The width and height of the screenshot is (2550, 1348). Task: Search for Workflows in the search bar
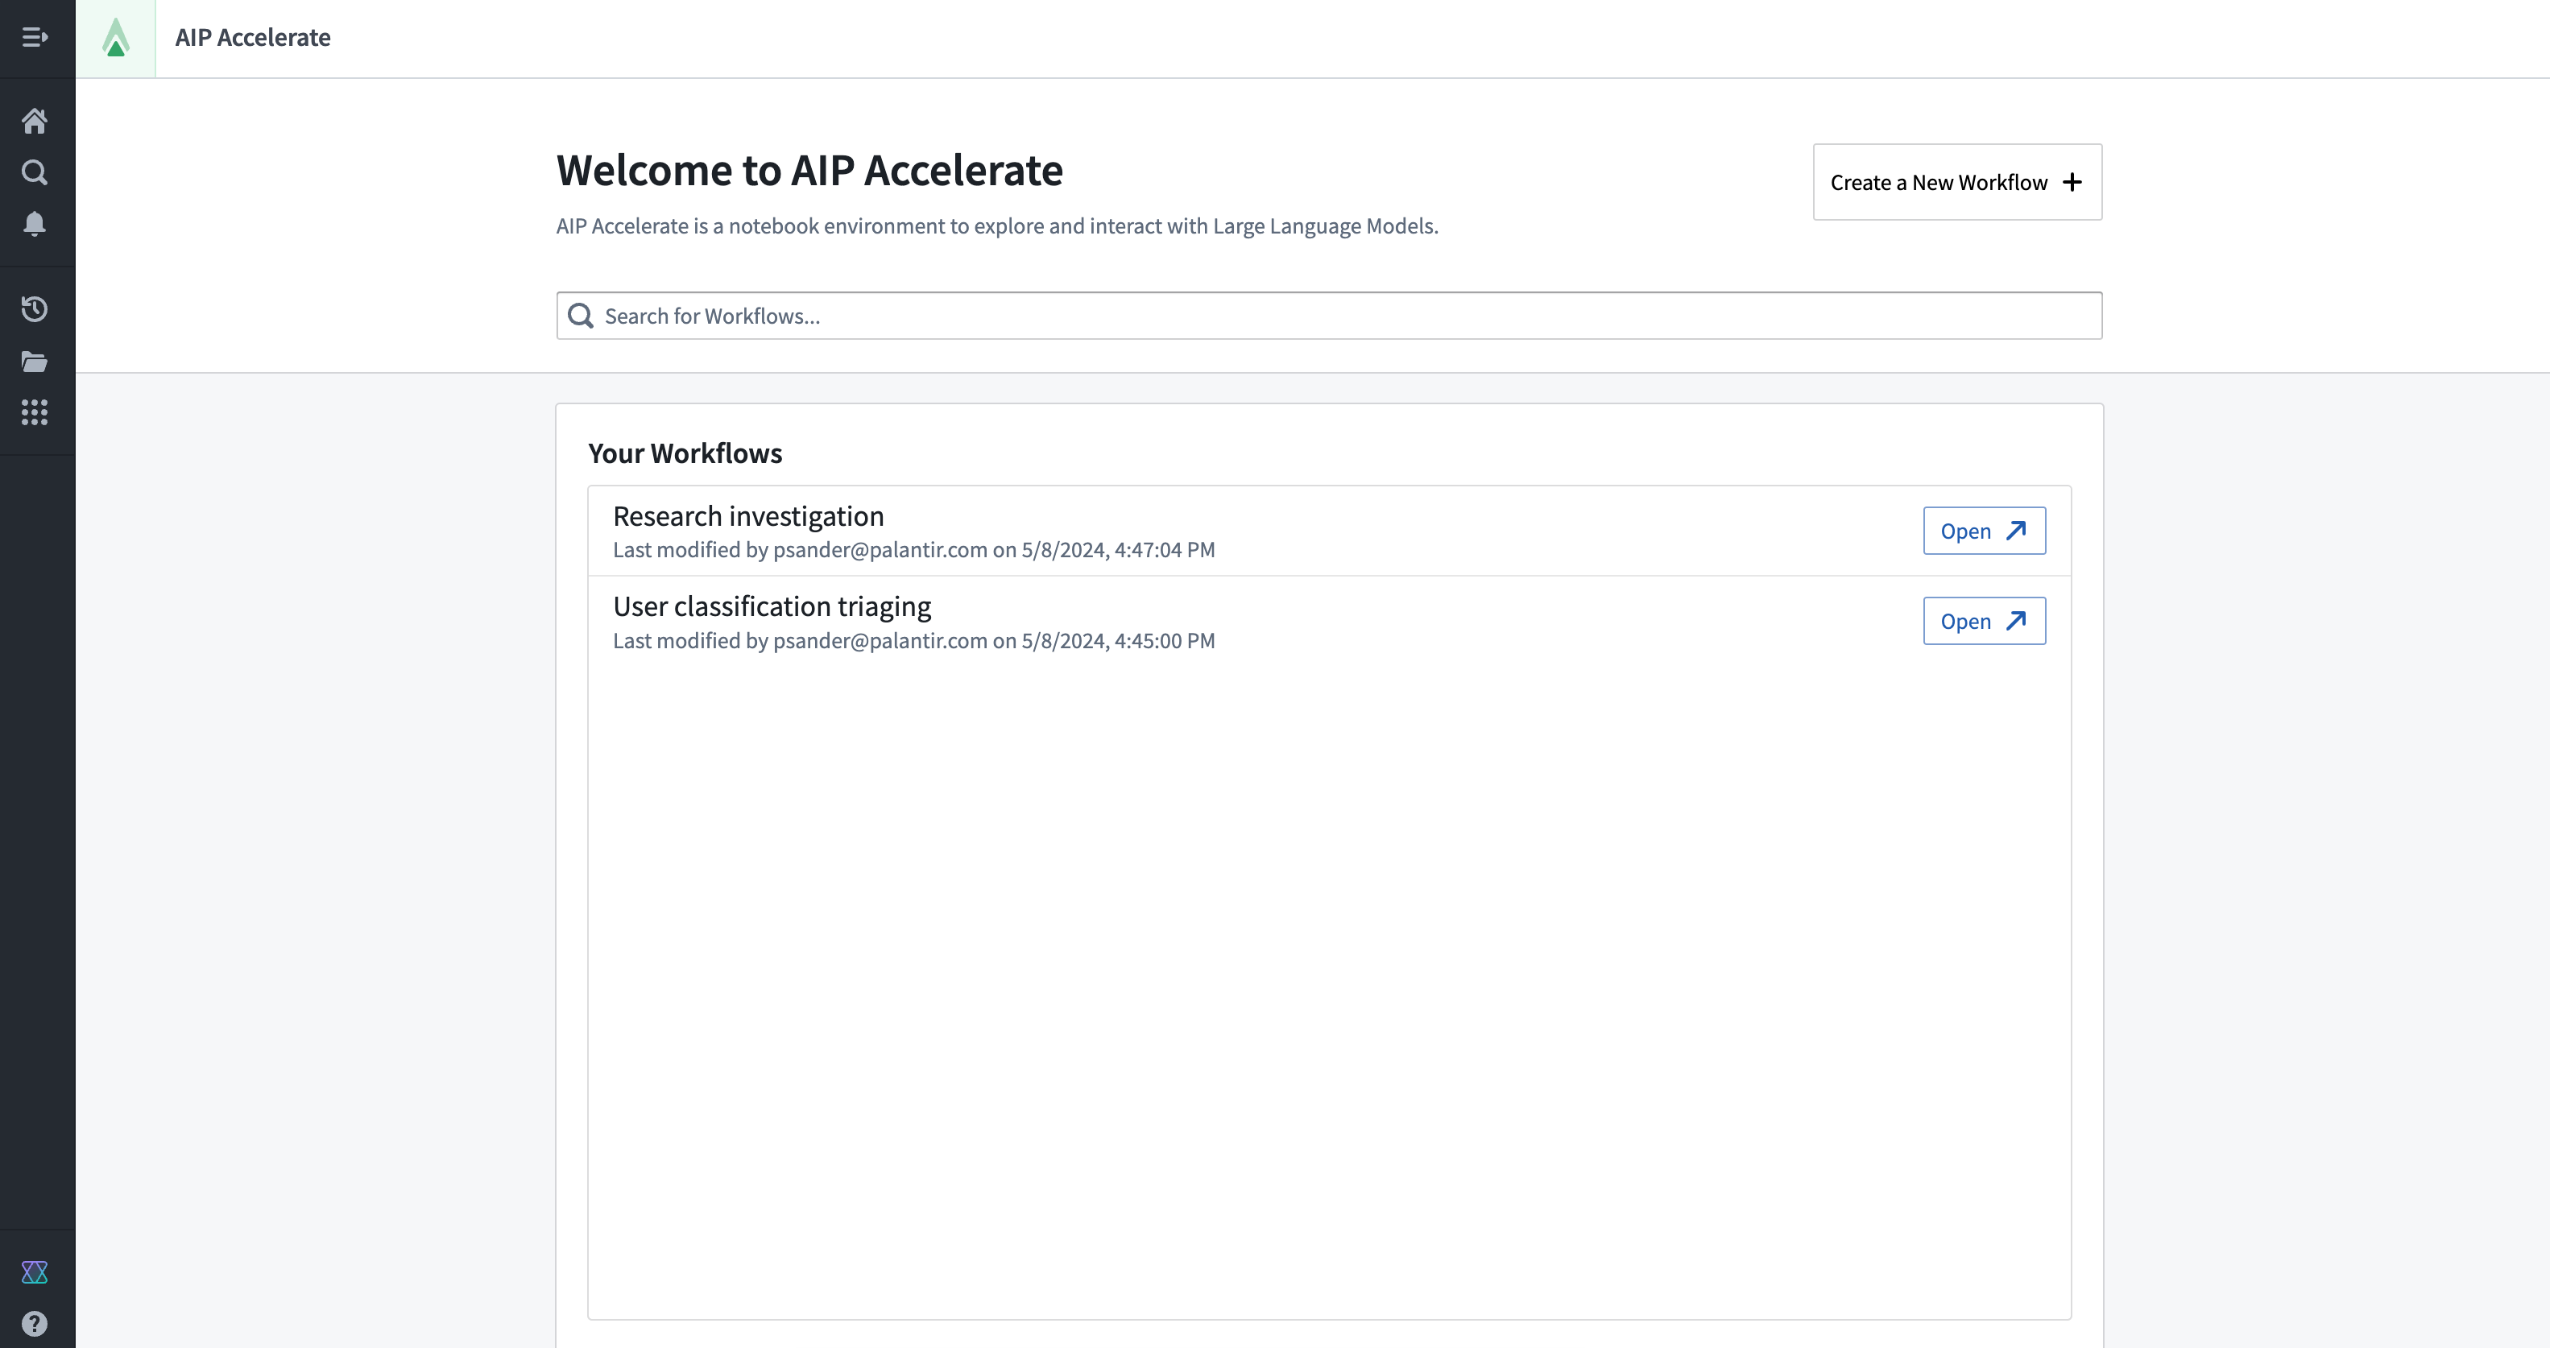coord(1329,315)
